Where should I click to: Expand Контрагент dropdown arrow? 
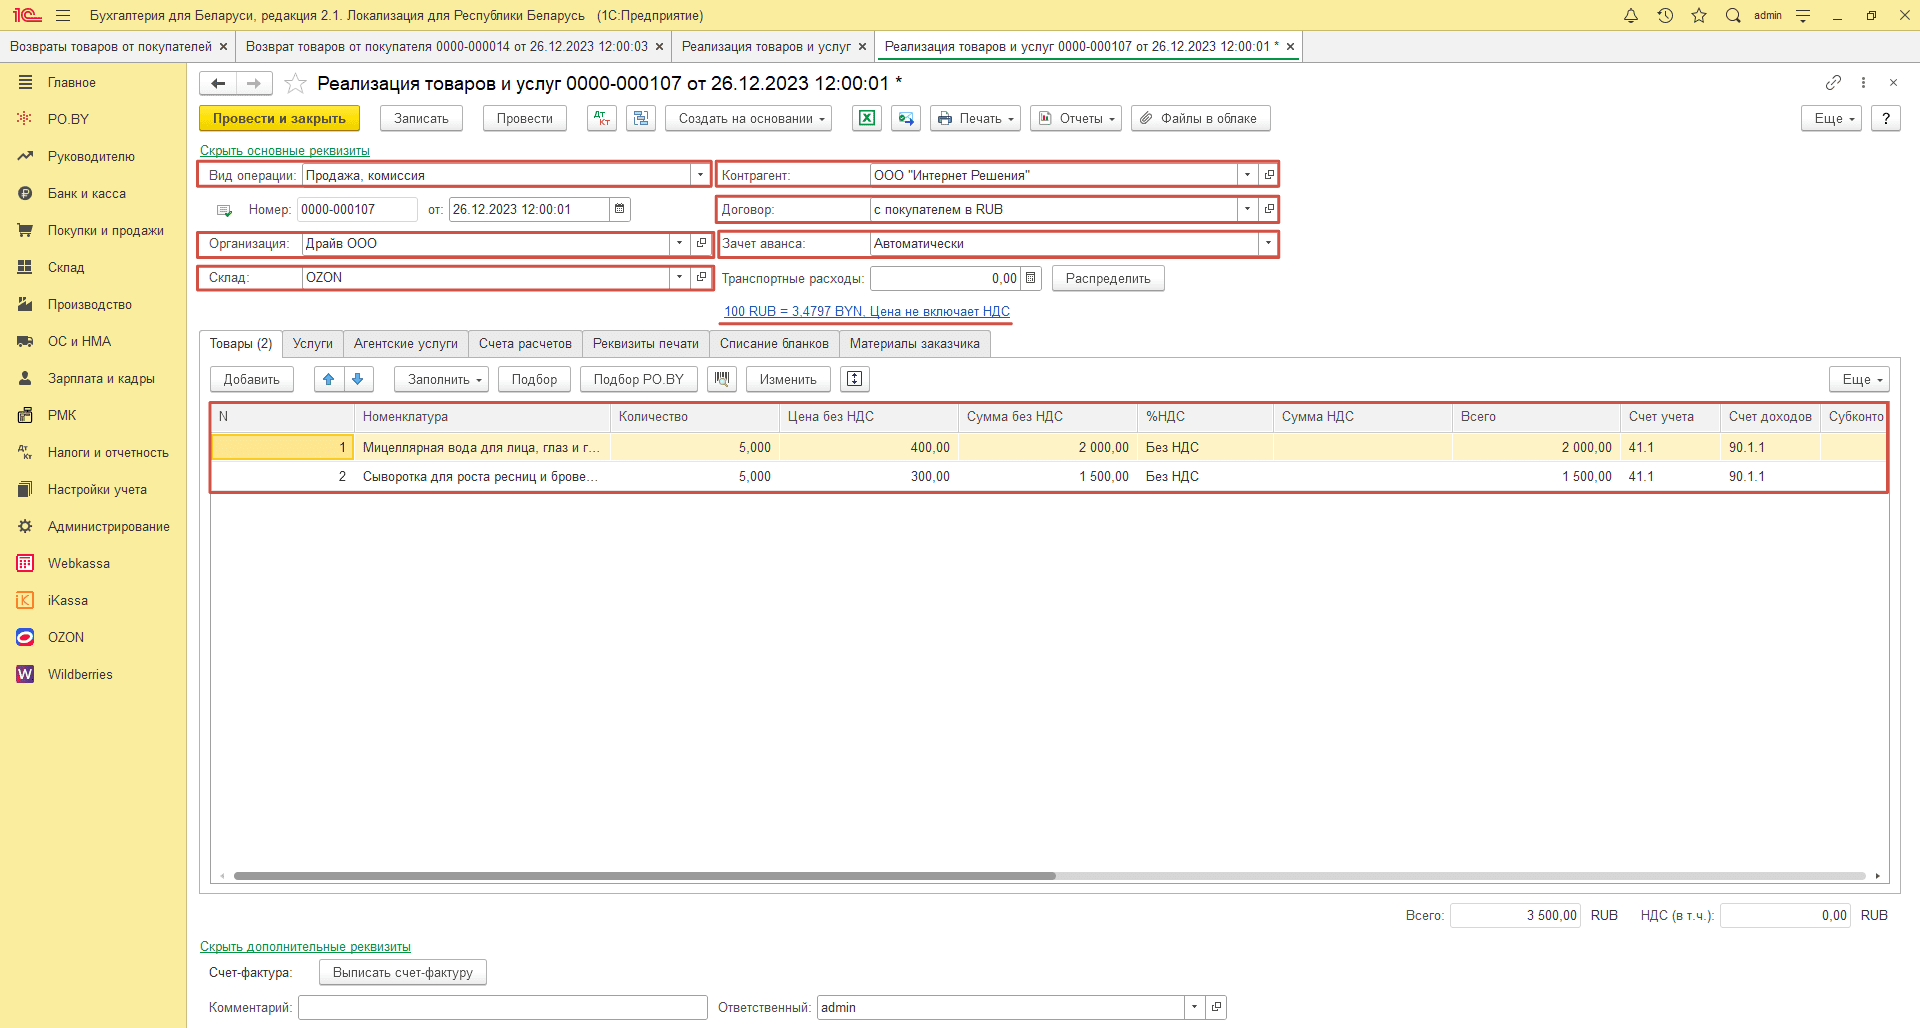[1247, 175]
